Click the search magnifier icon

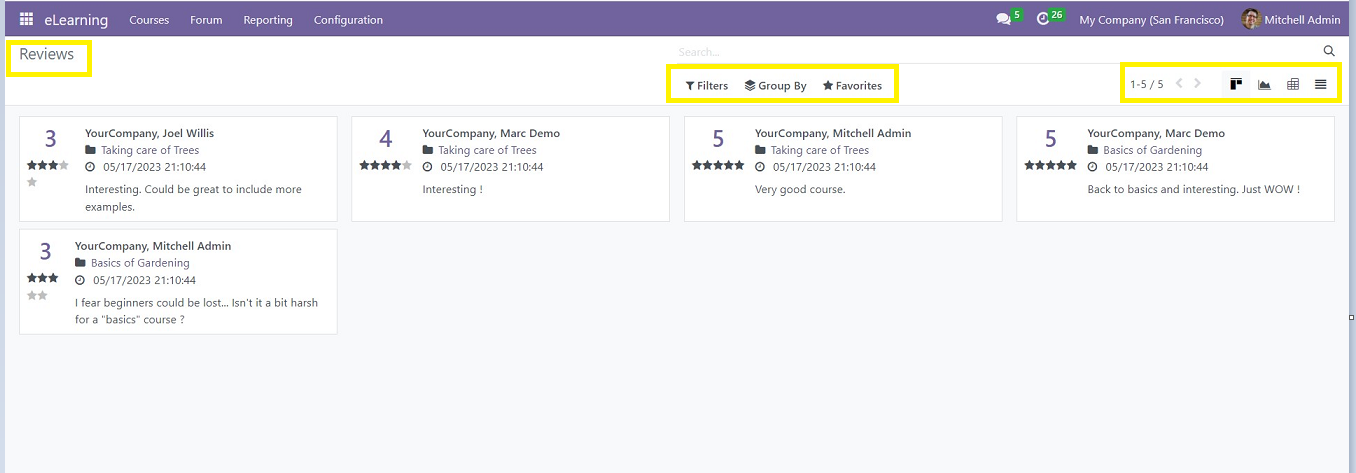click(x=1329, y=51)
